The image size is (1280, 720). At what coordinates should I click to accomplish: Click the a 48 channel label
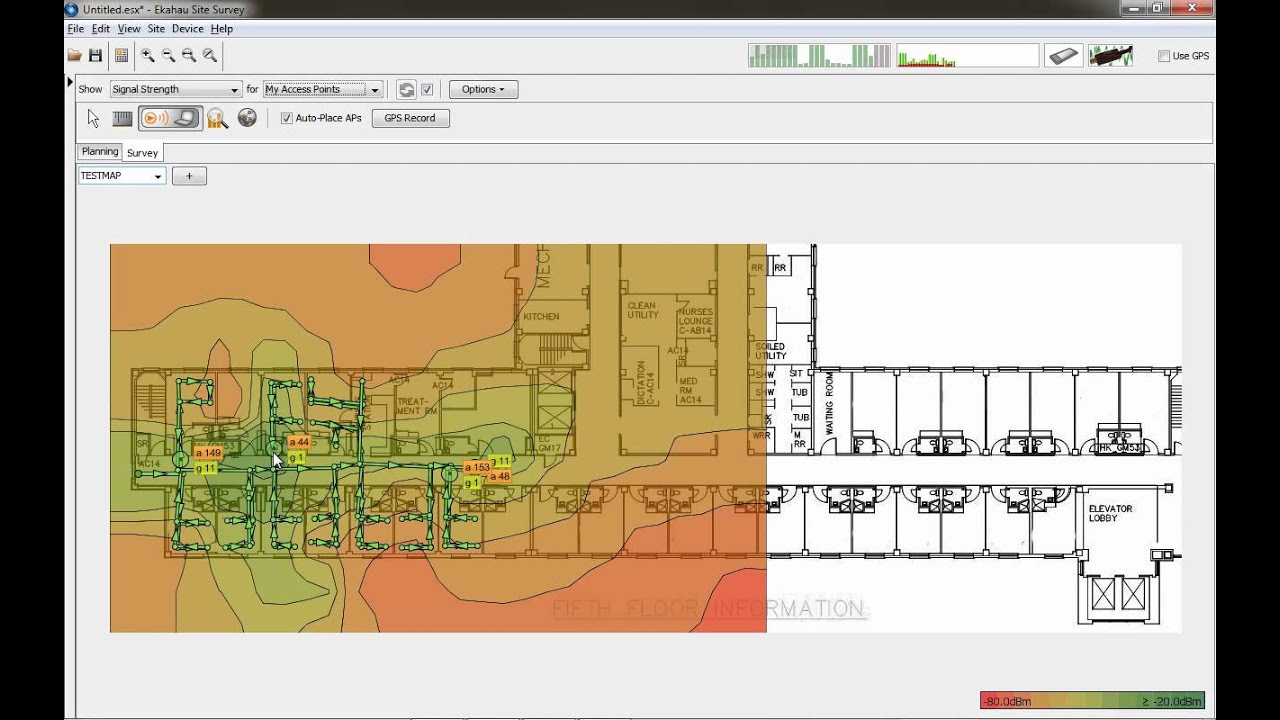click(500, 476)
